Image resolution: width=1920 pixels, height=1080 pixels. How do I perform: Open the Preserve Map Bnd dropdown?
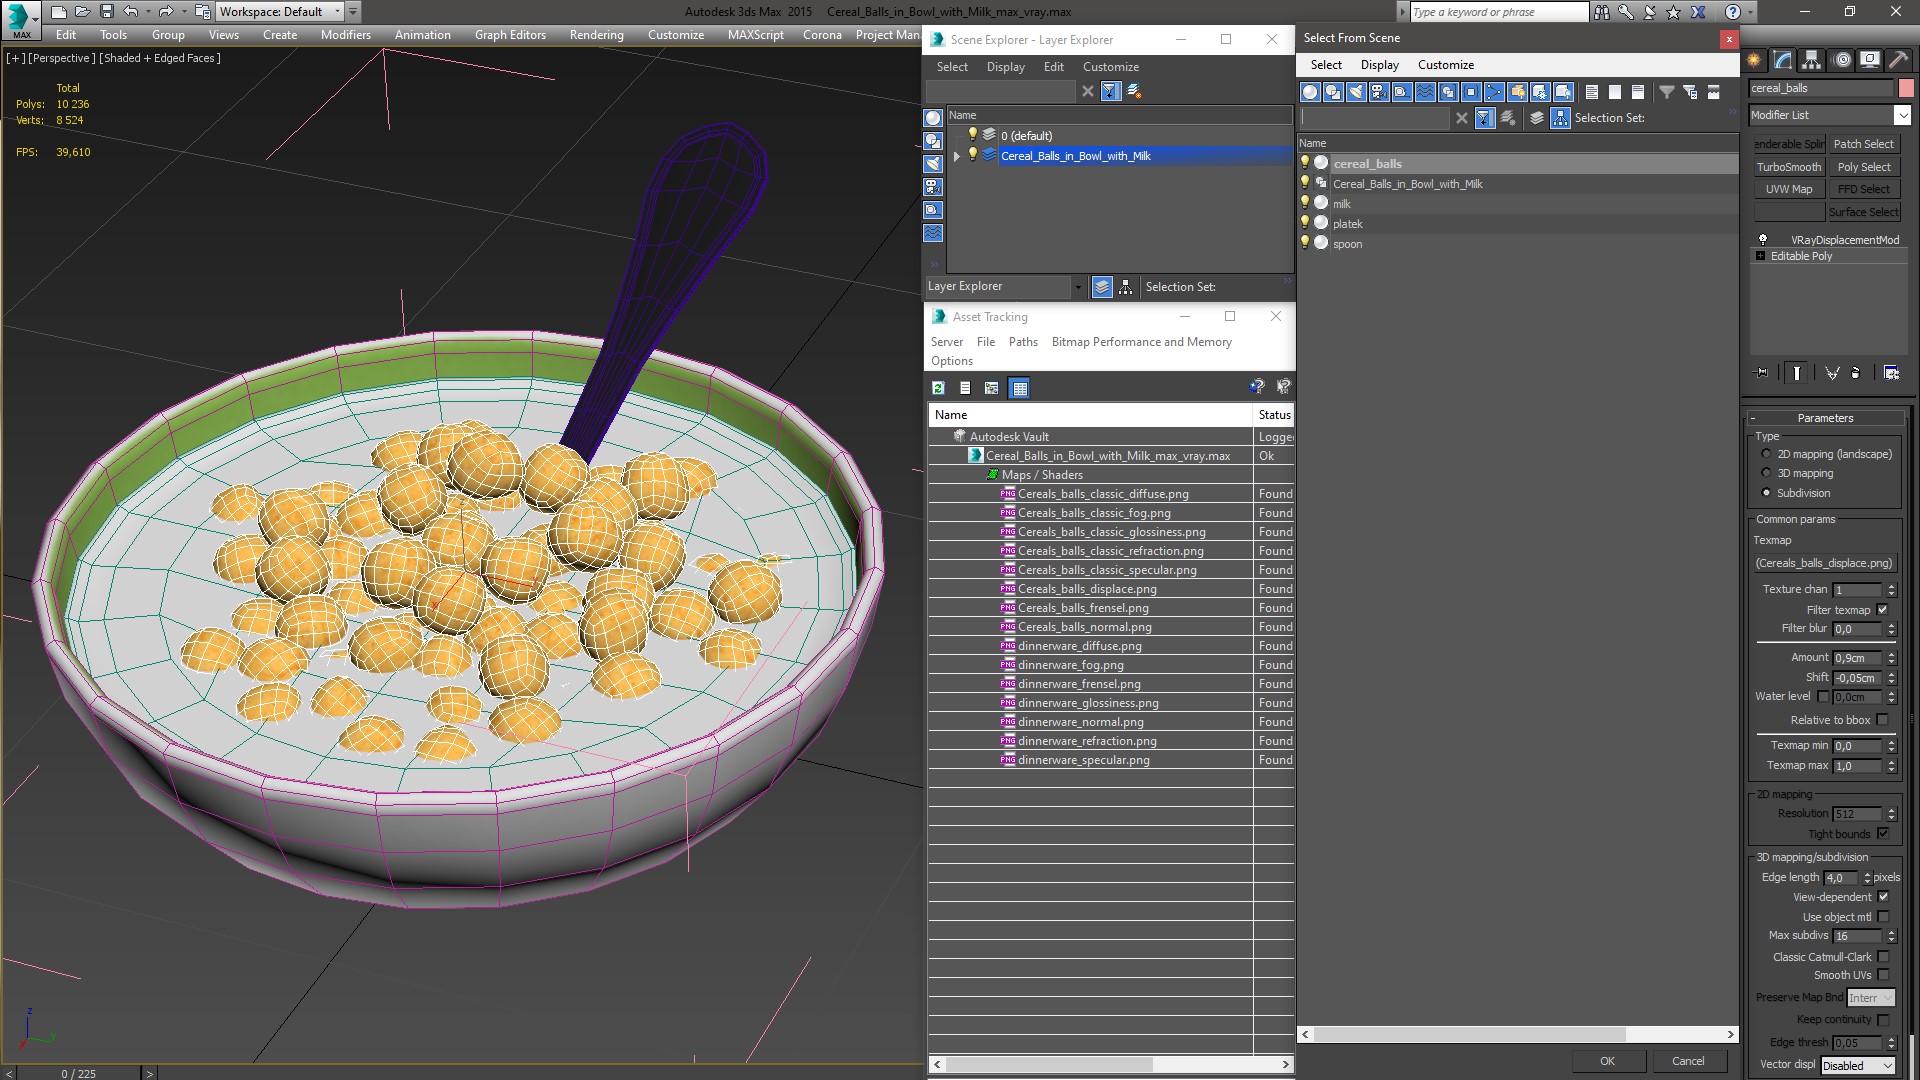point(1871,998)
